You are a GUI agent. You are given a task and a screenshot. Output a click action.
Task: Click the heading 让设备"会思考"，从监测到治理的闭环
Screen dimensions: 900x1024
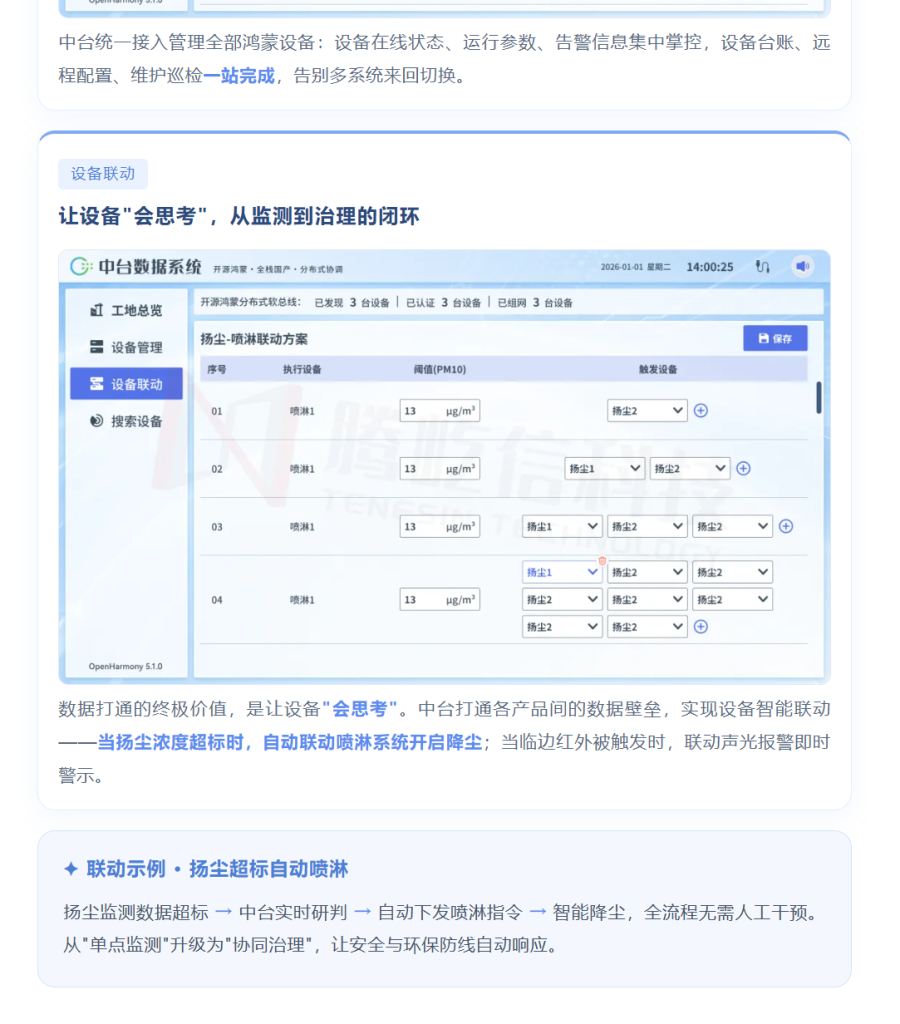click(x=239, y=216)
